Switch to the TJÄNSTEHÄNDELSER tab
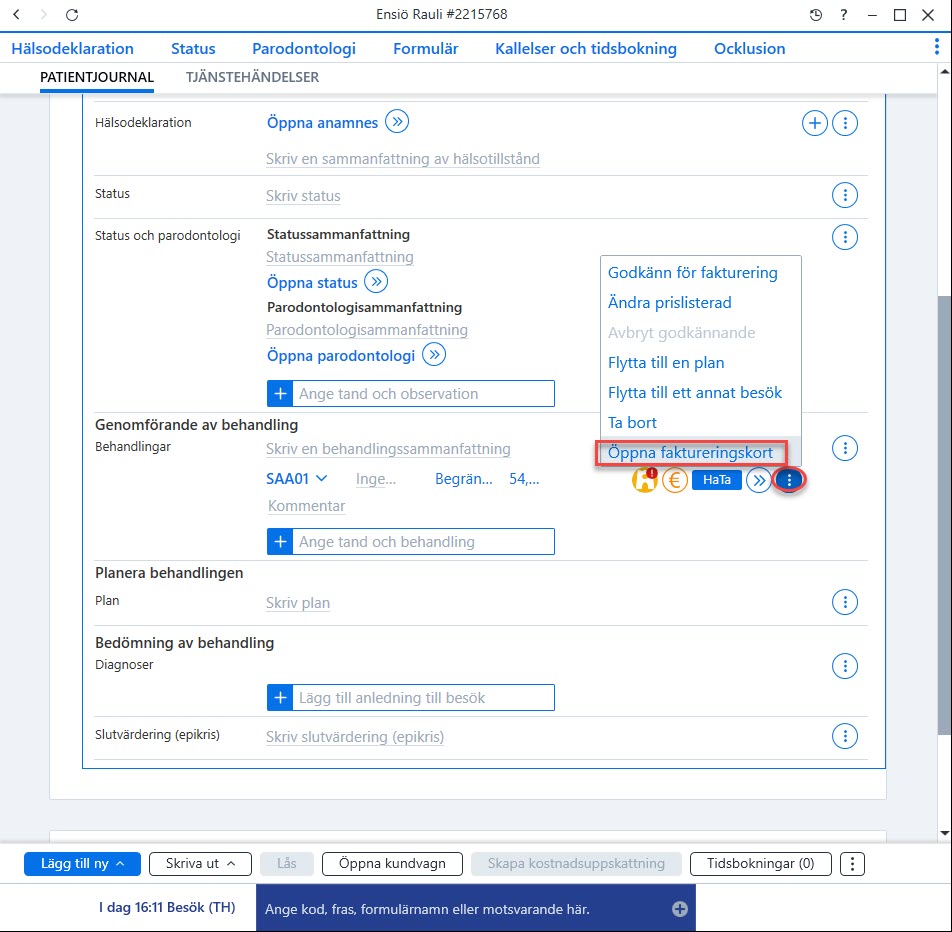The height and width of the screenshot is (932, 952). coord(252,77)
